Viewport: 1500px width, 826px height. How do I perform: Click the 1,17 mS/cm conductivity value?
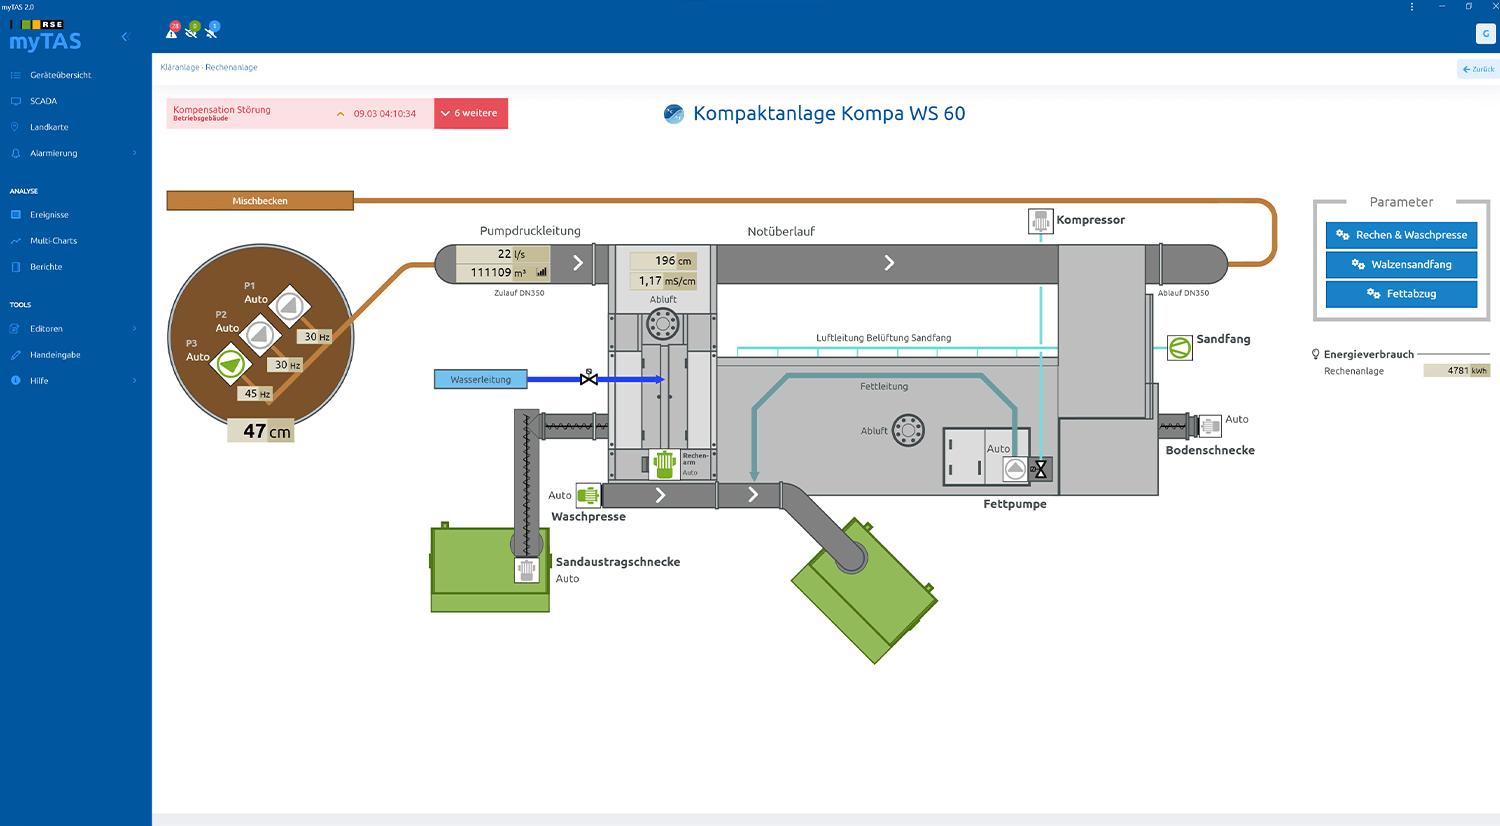[663, 281]
